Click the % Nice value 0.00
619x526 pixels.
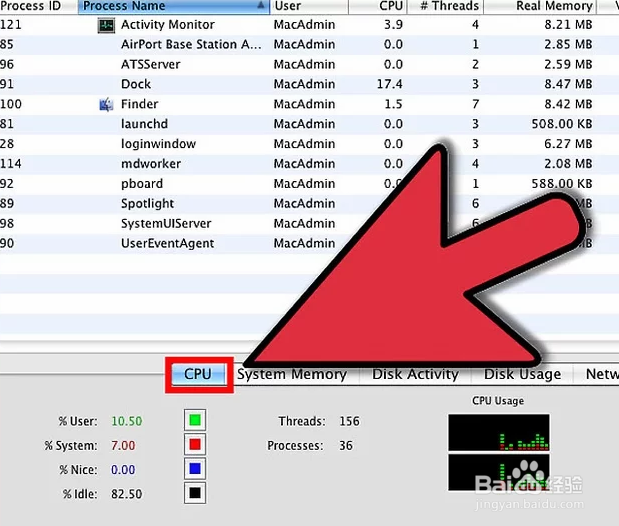coord(123,470)
